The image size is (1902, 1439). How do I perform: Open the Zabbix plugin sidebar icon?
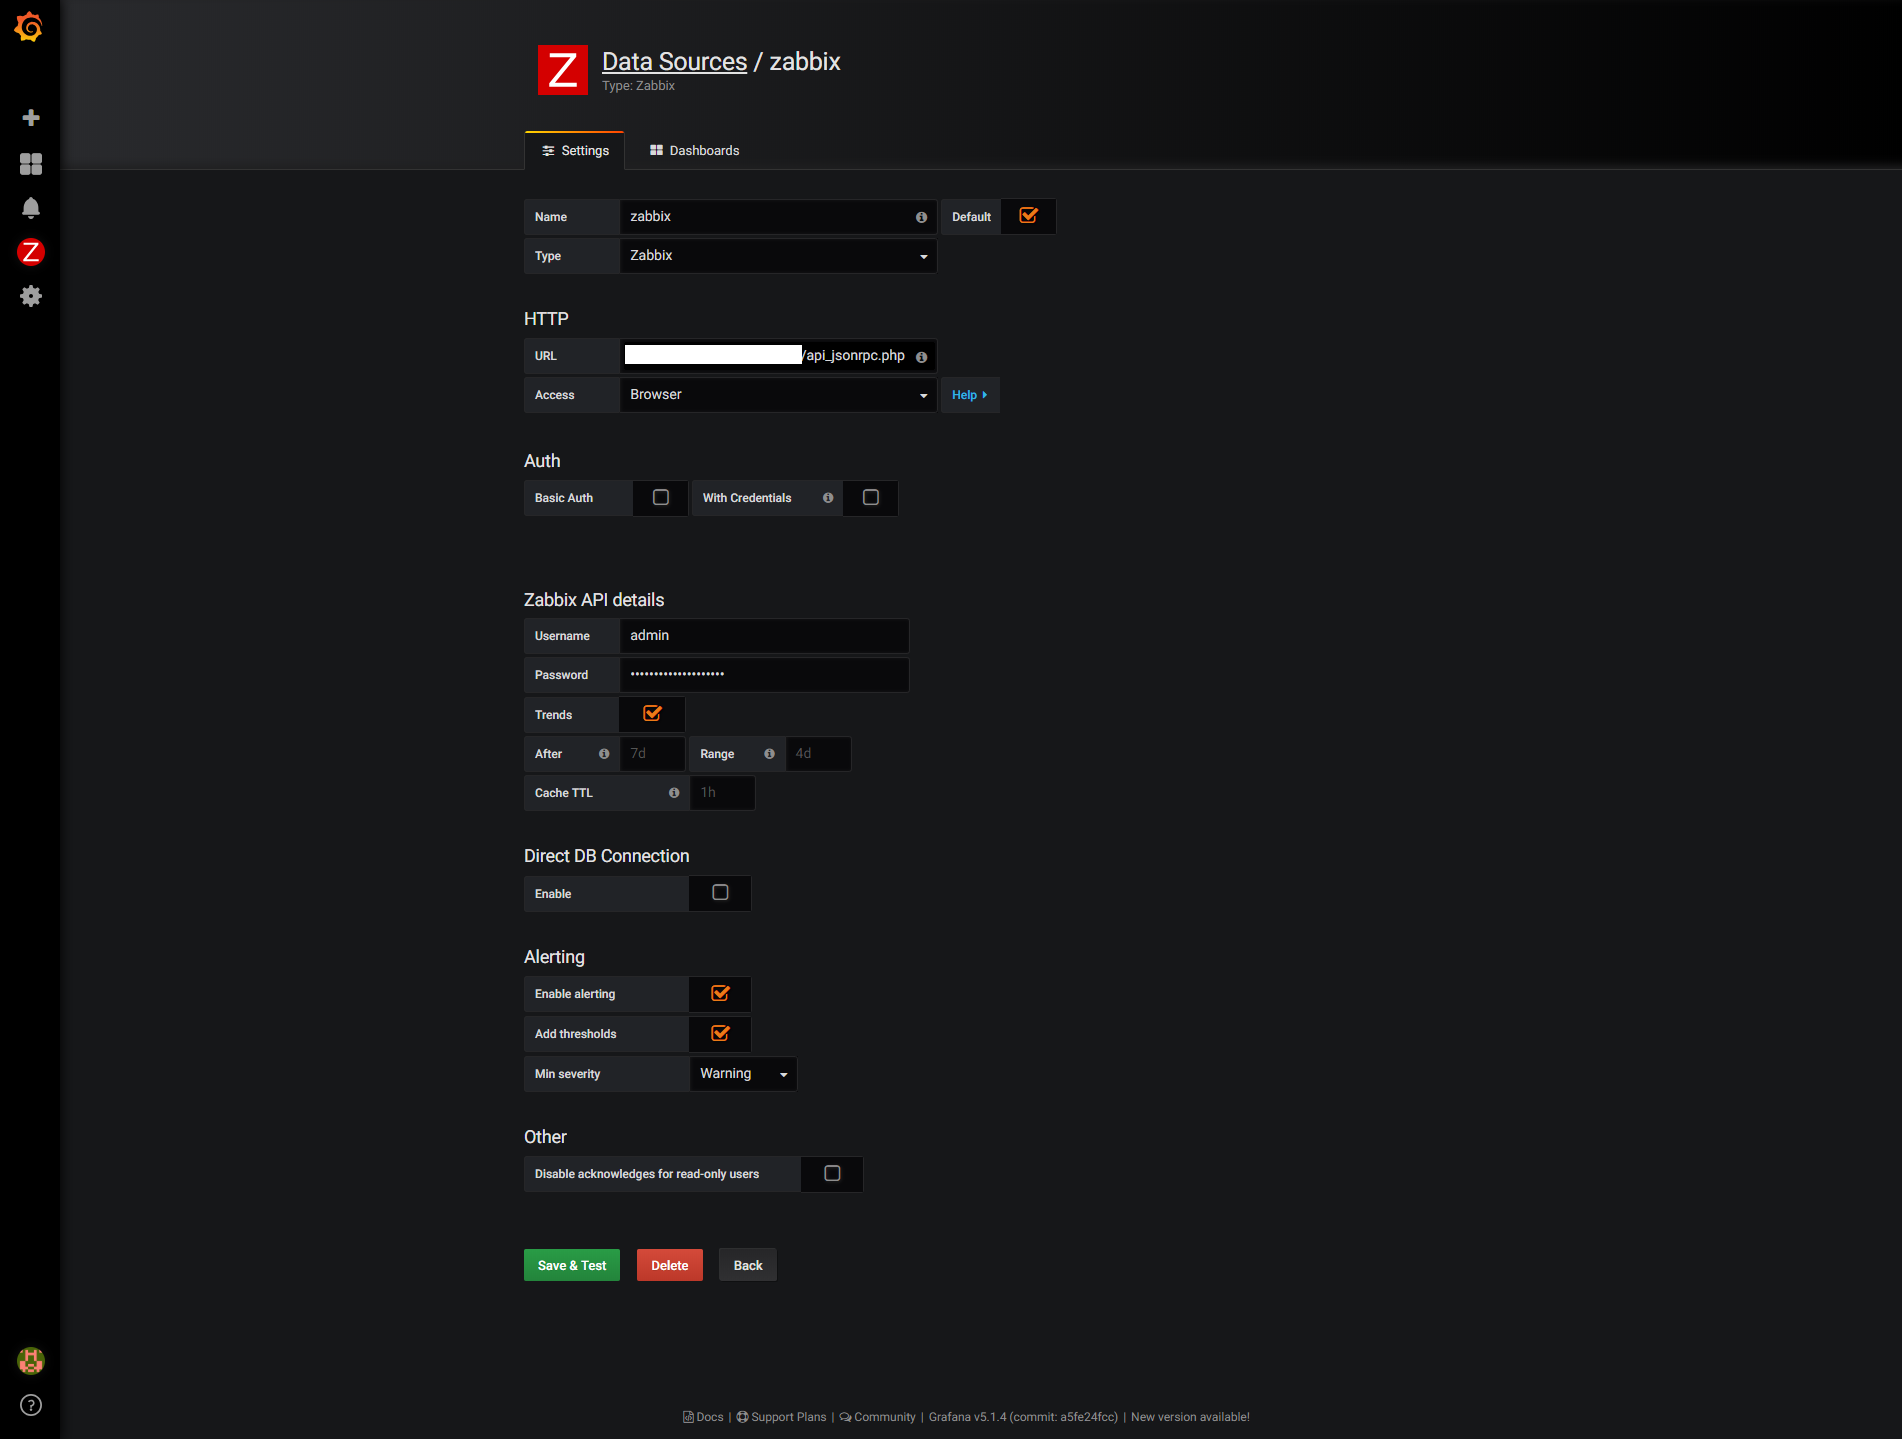click(31, 252)
